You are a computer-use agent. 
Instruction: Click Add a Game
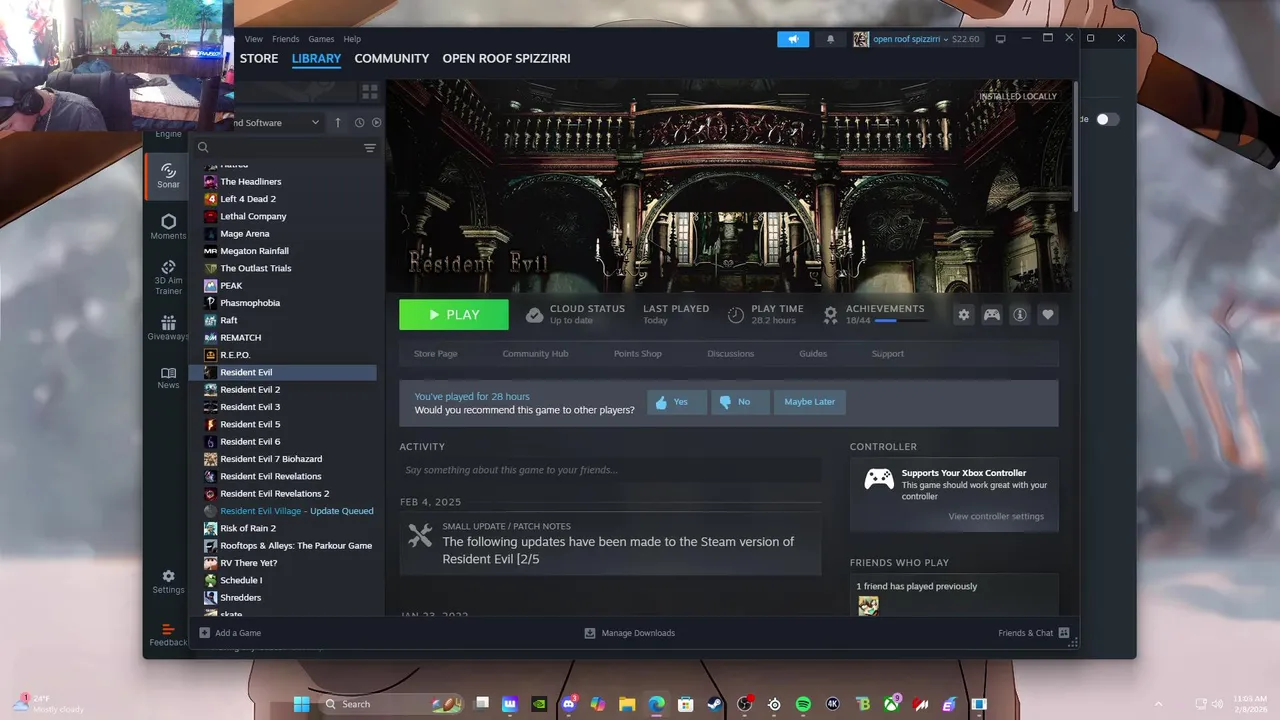[x=230, y=633]
